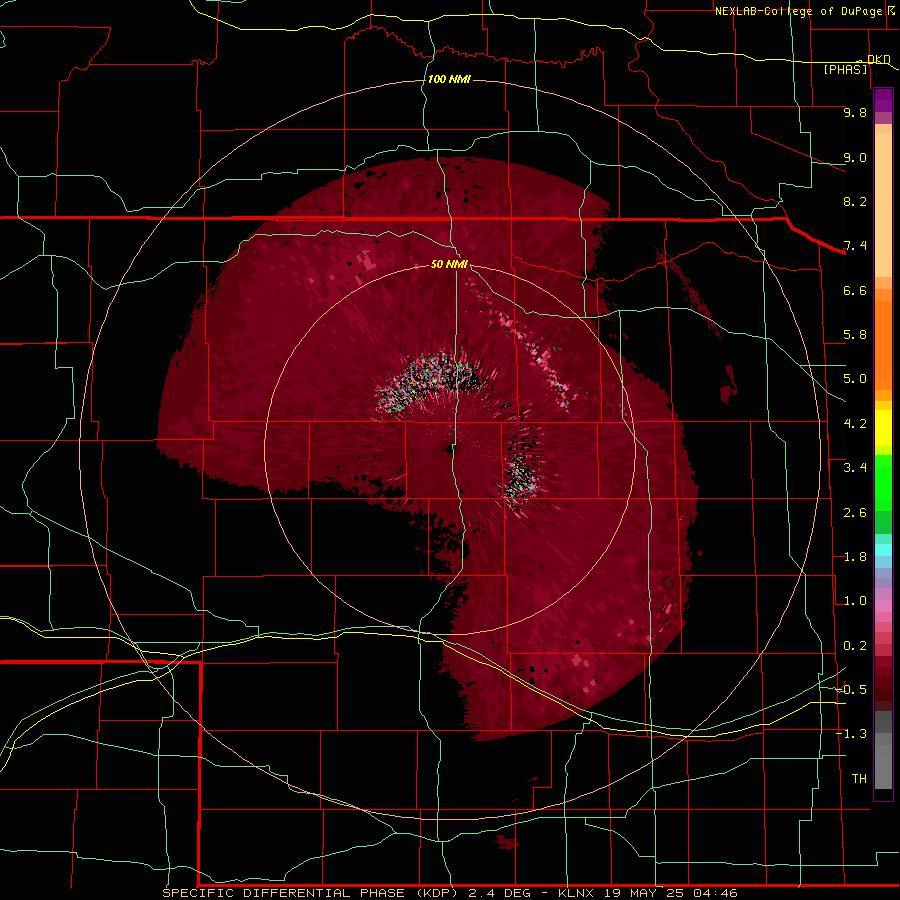Pick the yellow band on the color bar
Image resolution: width=900 pixels, height=900 pixels.
883,428
